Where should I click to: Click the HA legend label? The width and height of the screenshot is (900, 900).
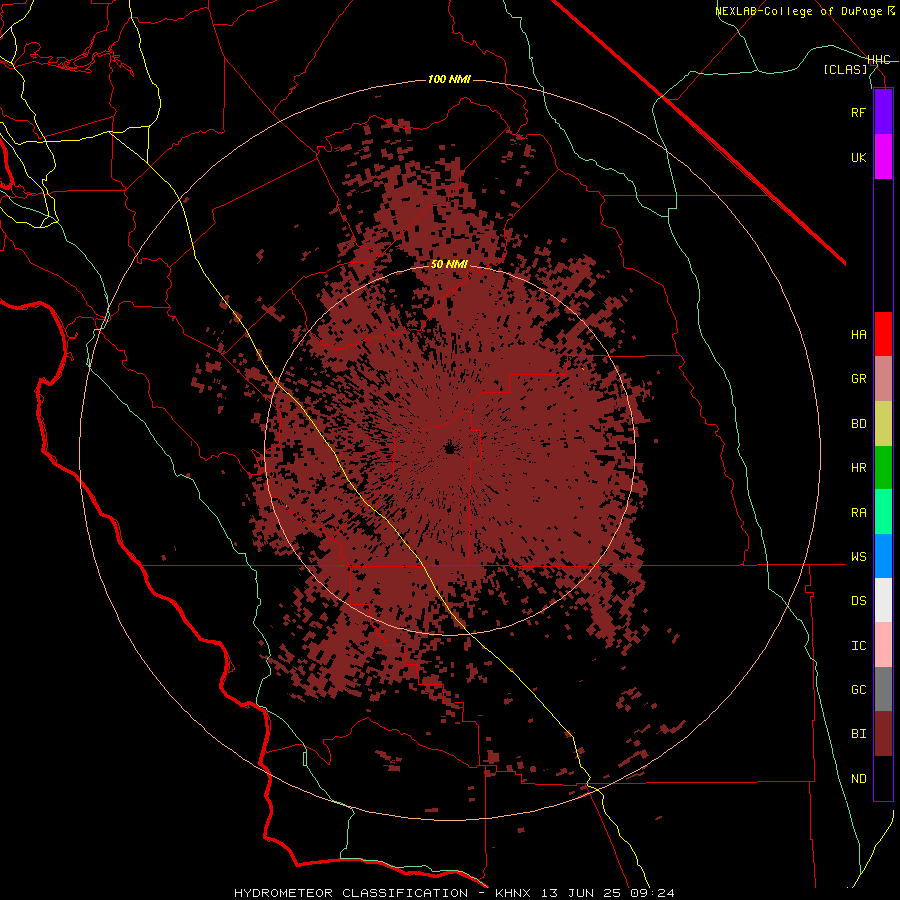tap(858, 335)
